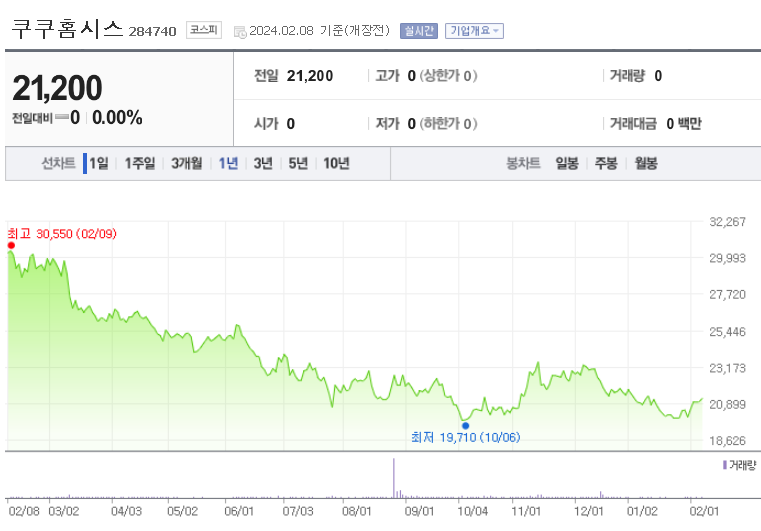Click the 02/08 date axis label
The image size is (761, 531).
coord(24,511)
